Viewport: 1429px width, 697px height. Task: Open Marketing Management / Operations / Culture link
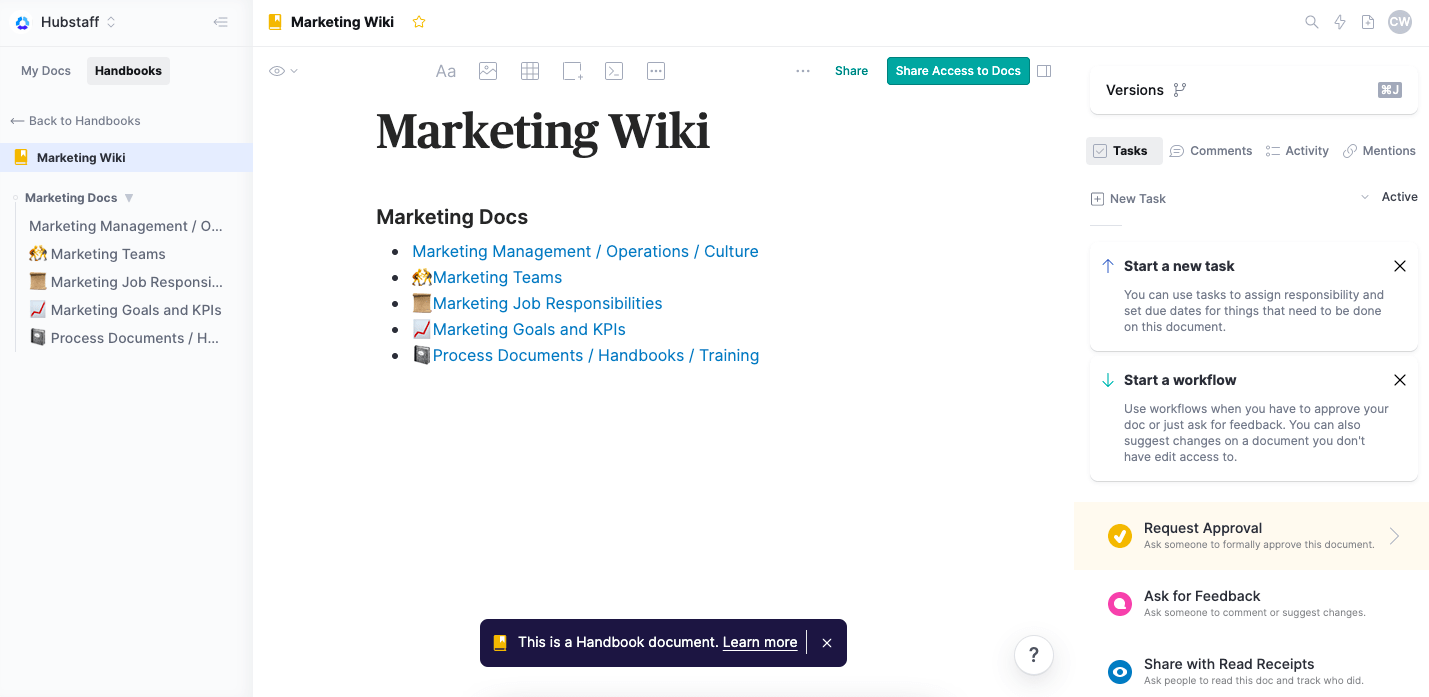pos(585,251)
